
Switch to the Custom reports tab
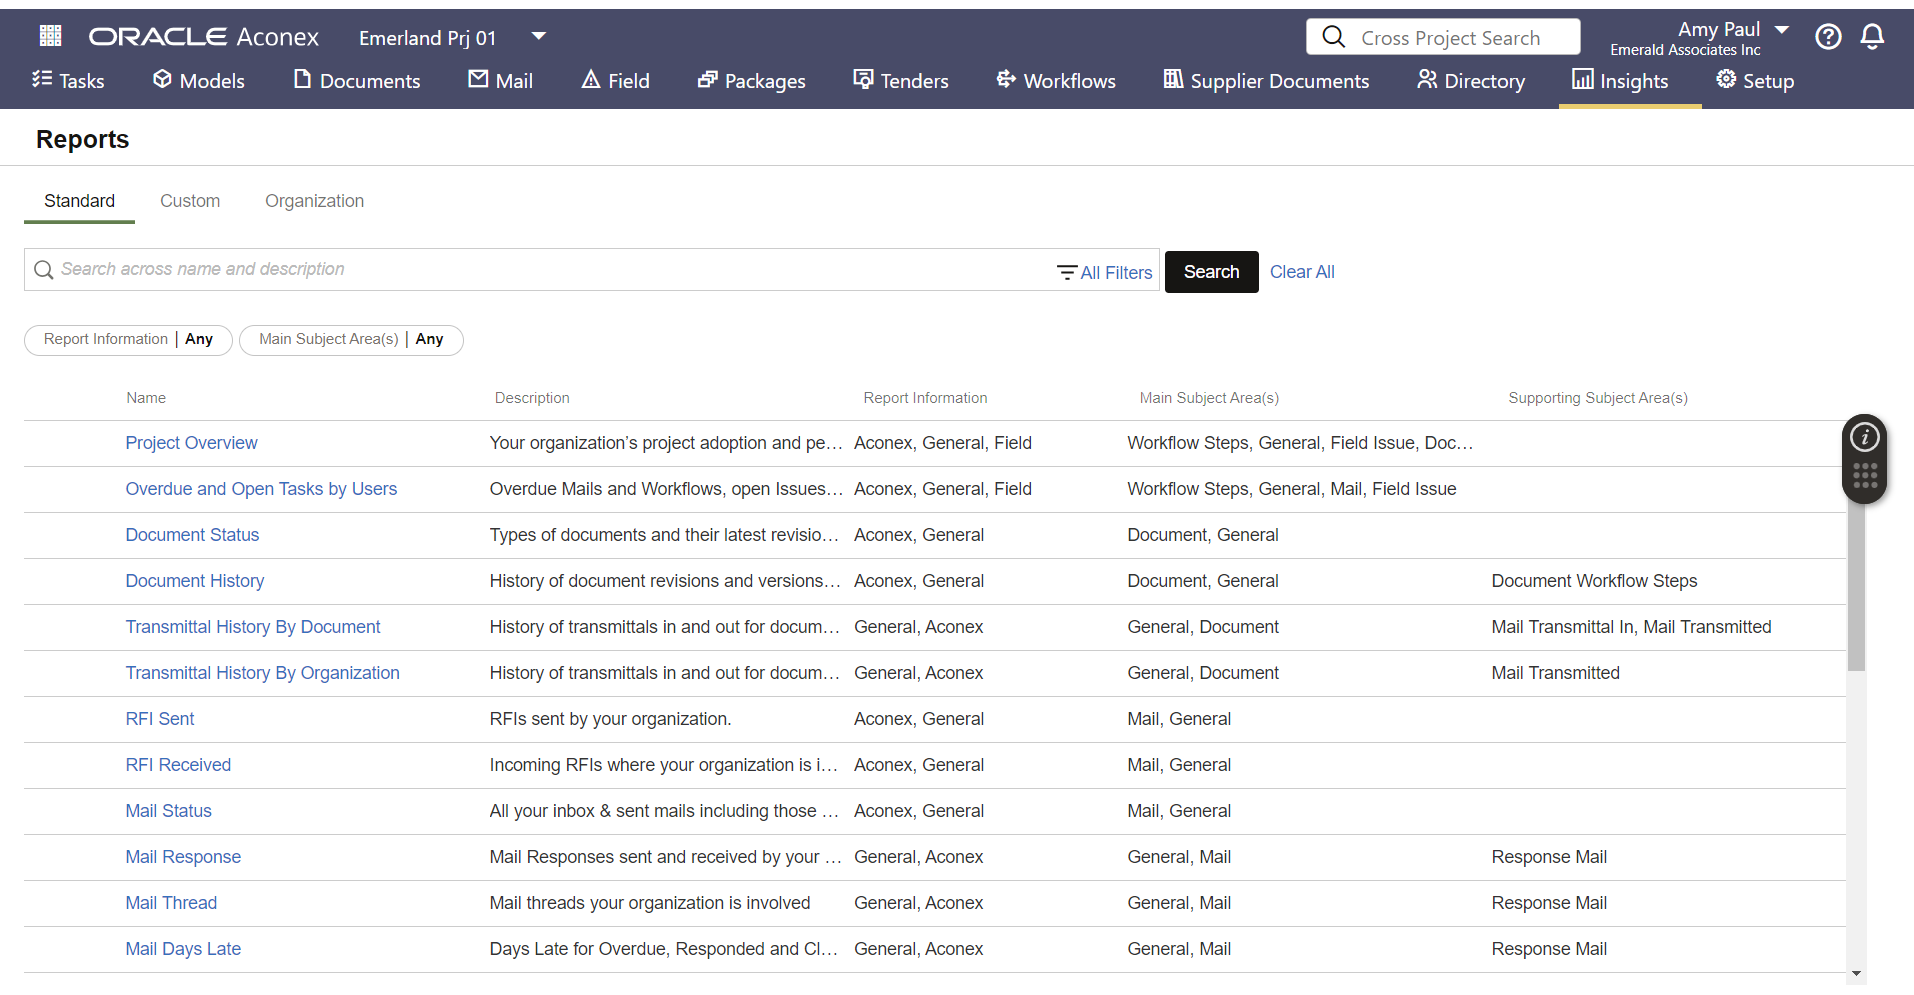coord(190,201)
